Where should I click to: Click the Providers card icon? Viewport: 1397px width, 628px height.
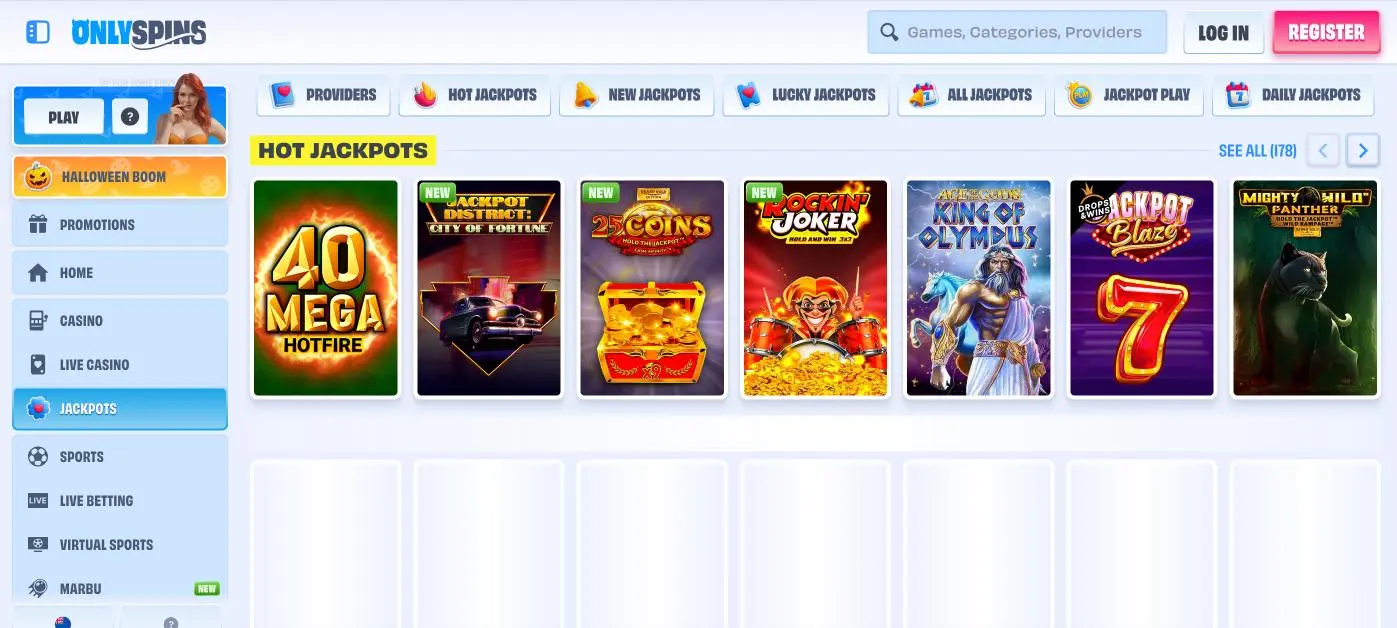282,95
